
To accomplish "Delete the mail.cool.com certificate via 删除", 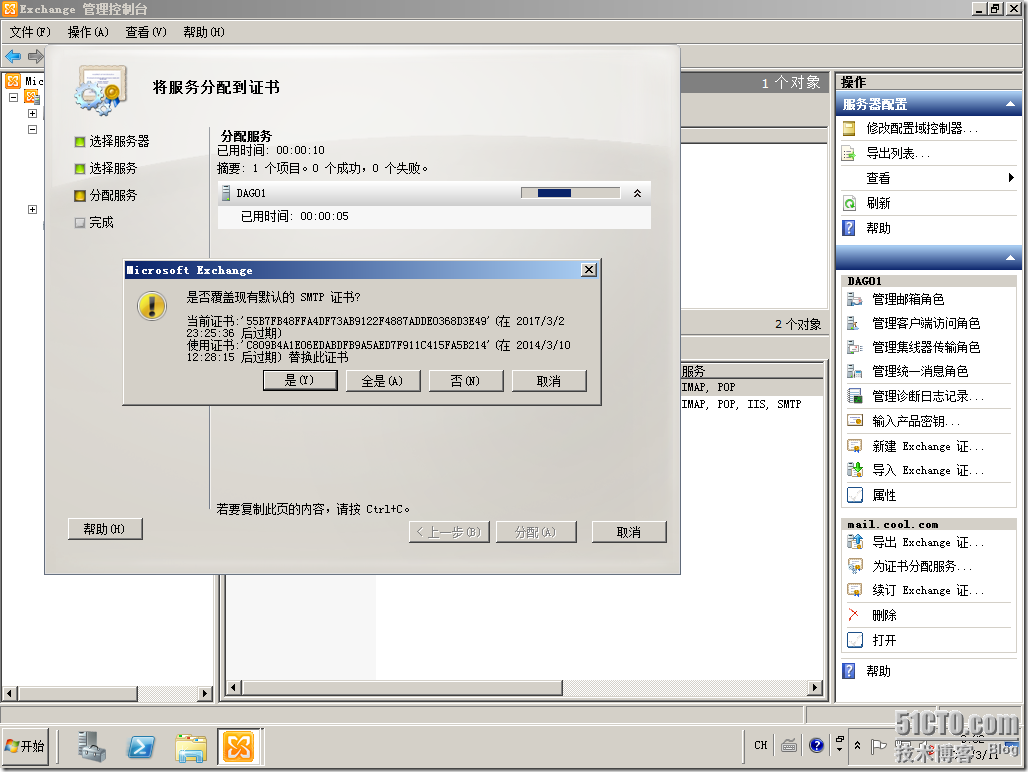I will click(x=880, y=614).
